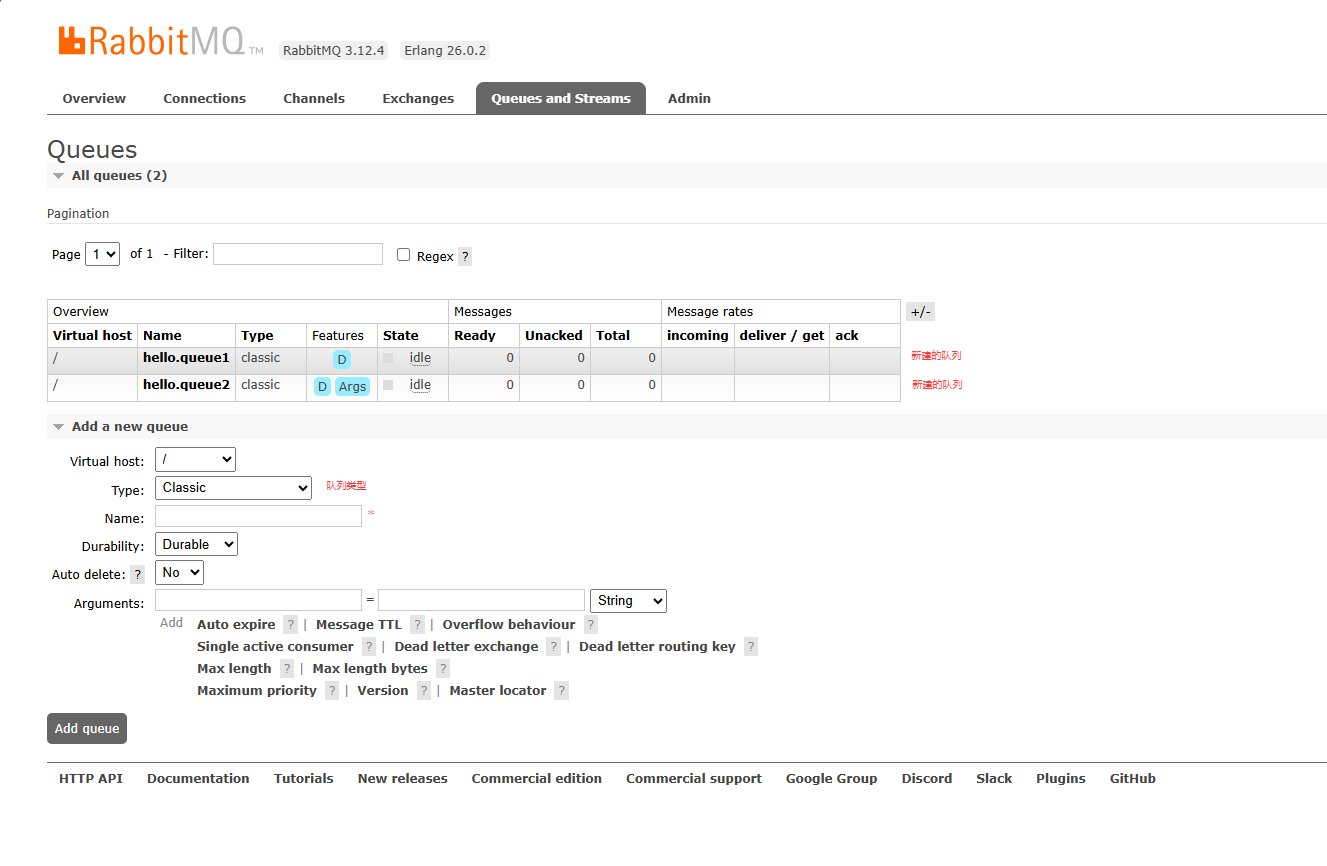The image size is (1327, 866).
Task: Click the D feature badge of hello.queue2
Action: (x=322, y=387)
